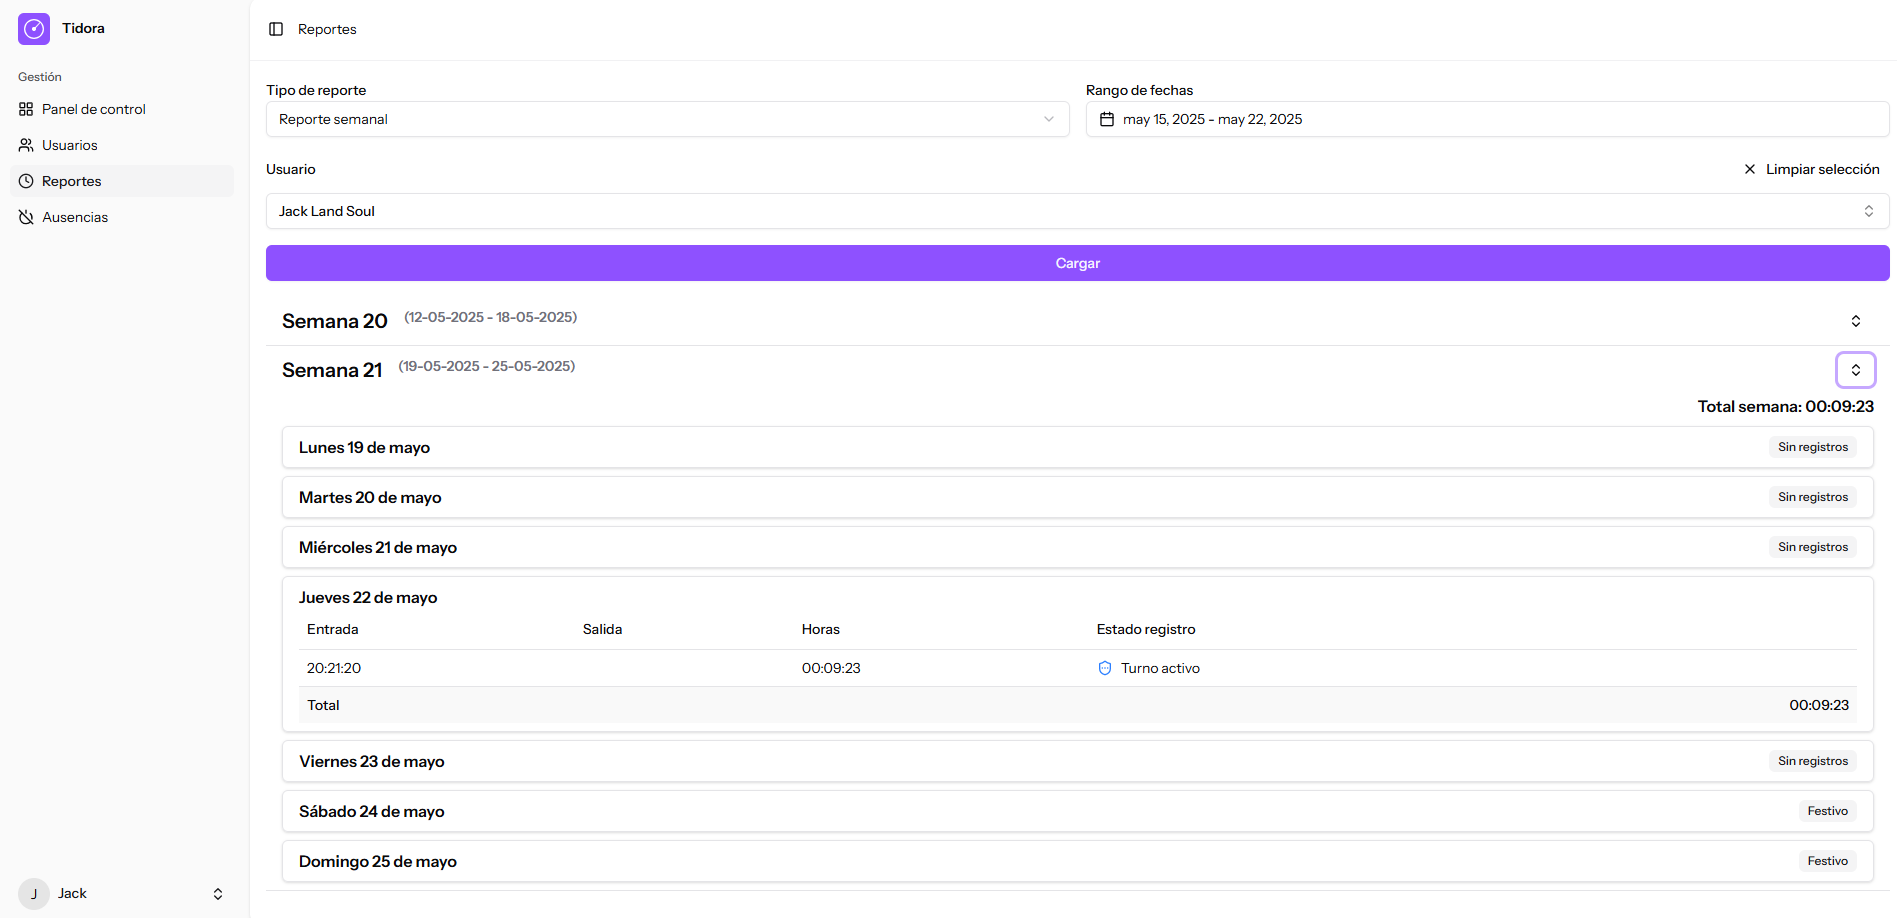Viewport: 1897px width, 918px height.
Task: Click the calendar icon in date range
Action: [x=1107, y=119]
